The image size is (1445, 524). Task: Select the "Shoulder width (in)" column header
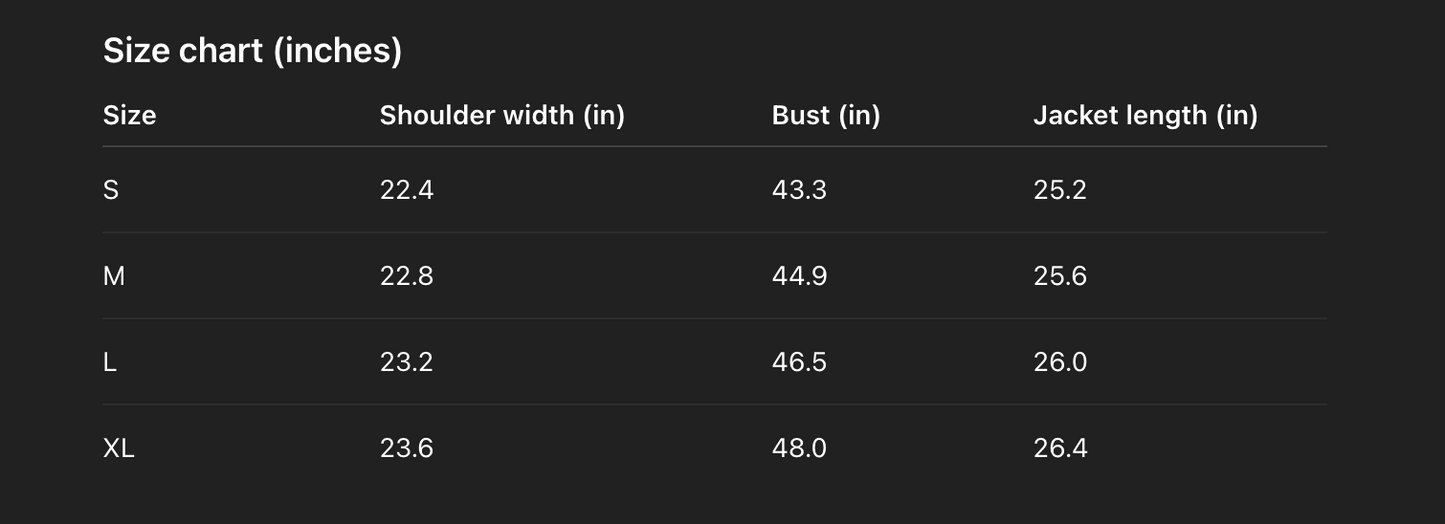[502, 115]
